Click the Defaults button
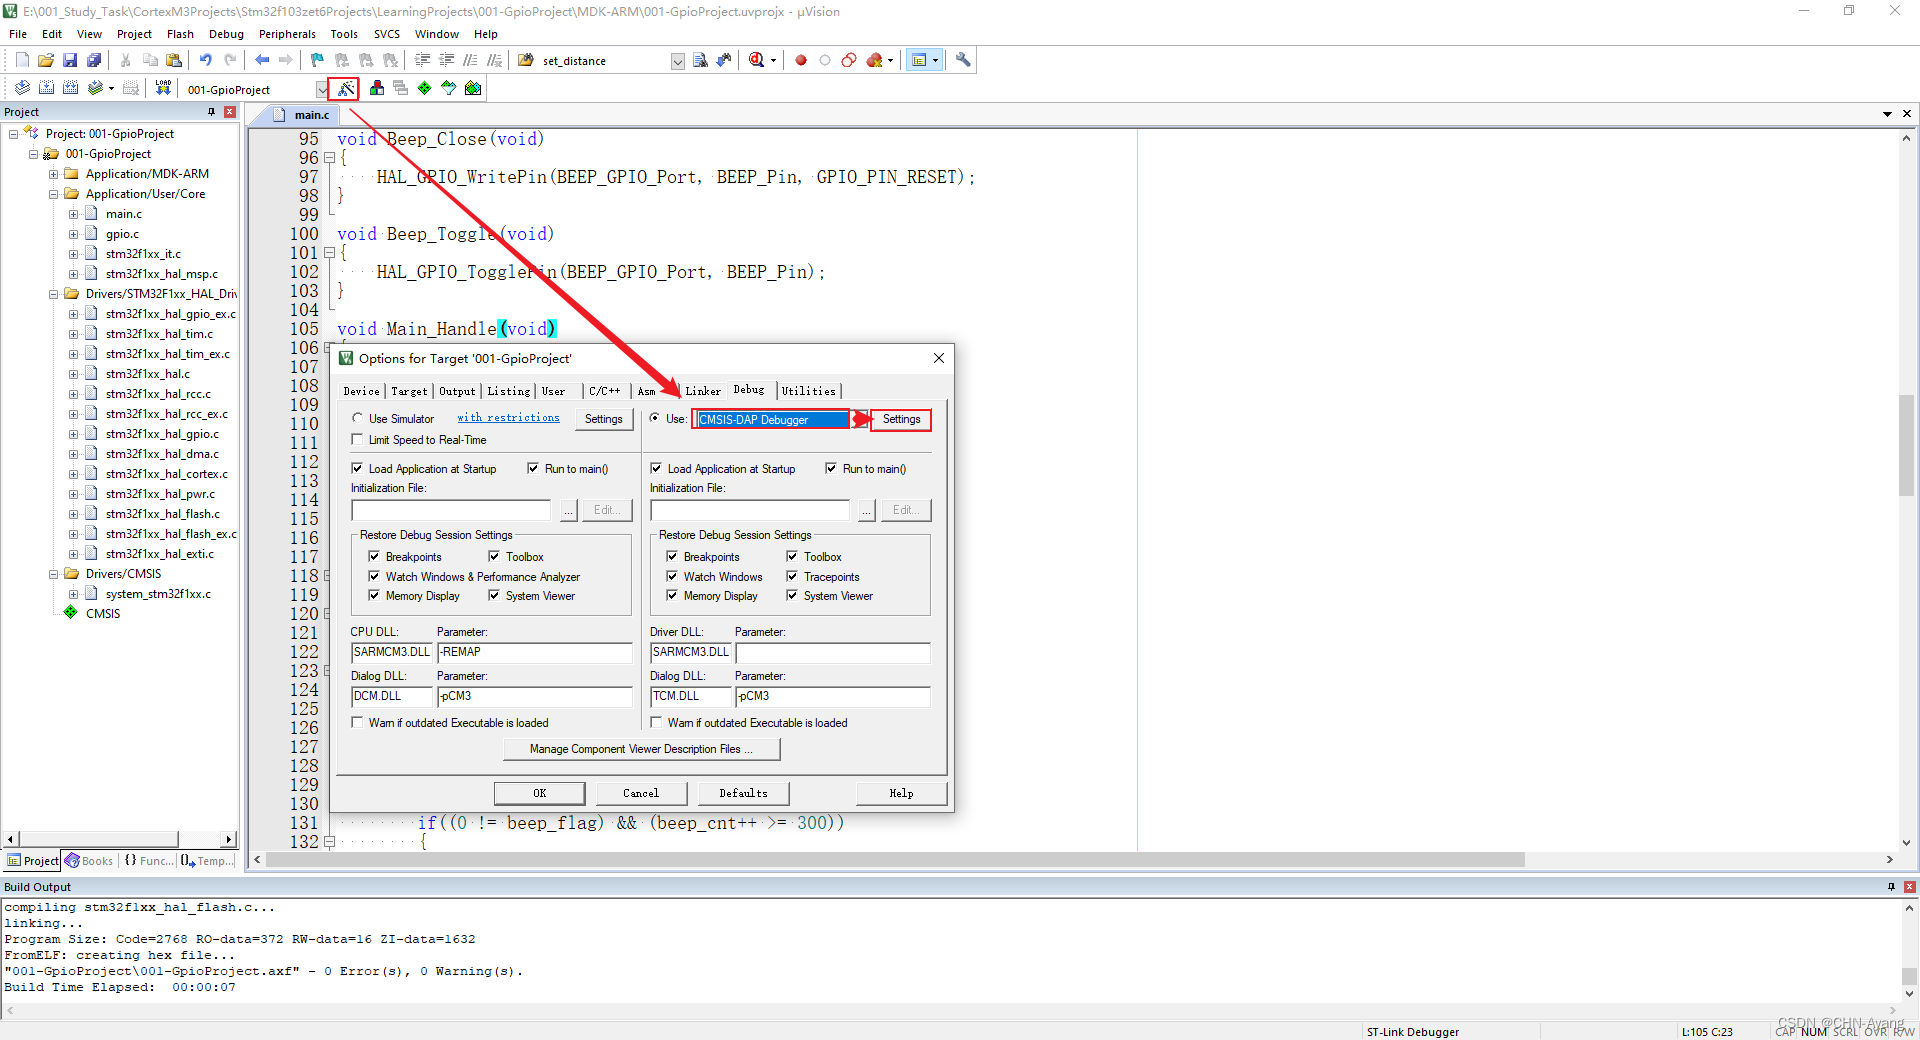Viewport: 1920px width, 1040px height. (x=743, y=793)
